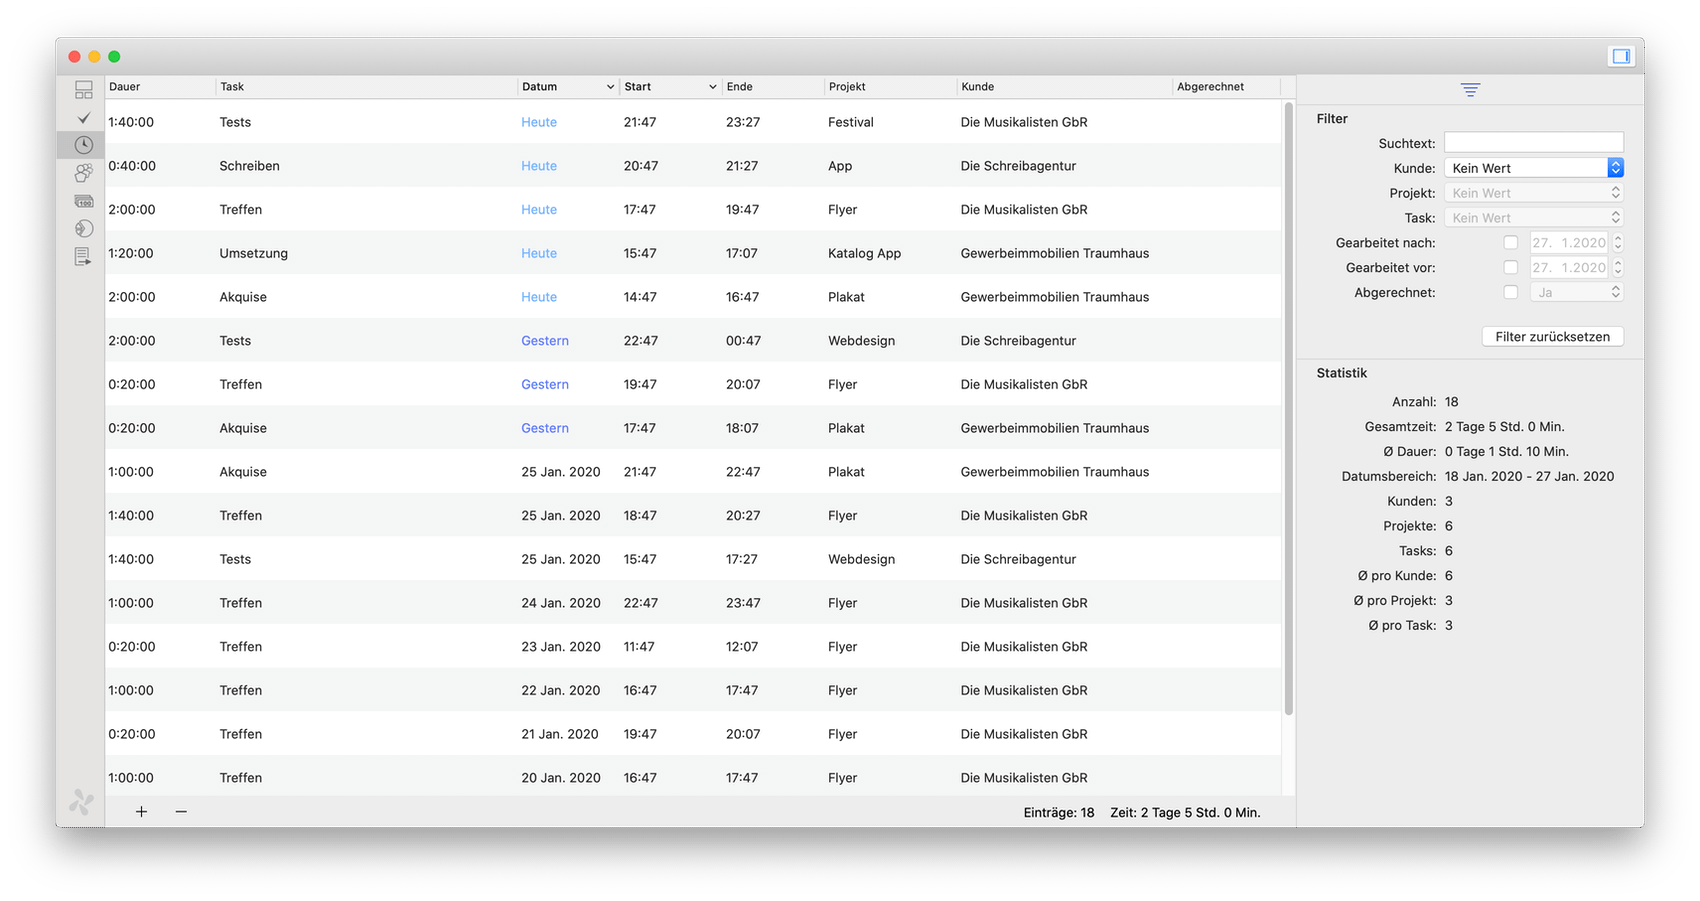
Task: Click the Datumsbereich statistic value
Action: tap(1529, 476)
